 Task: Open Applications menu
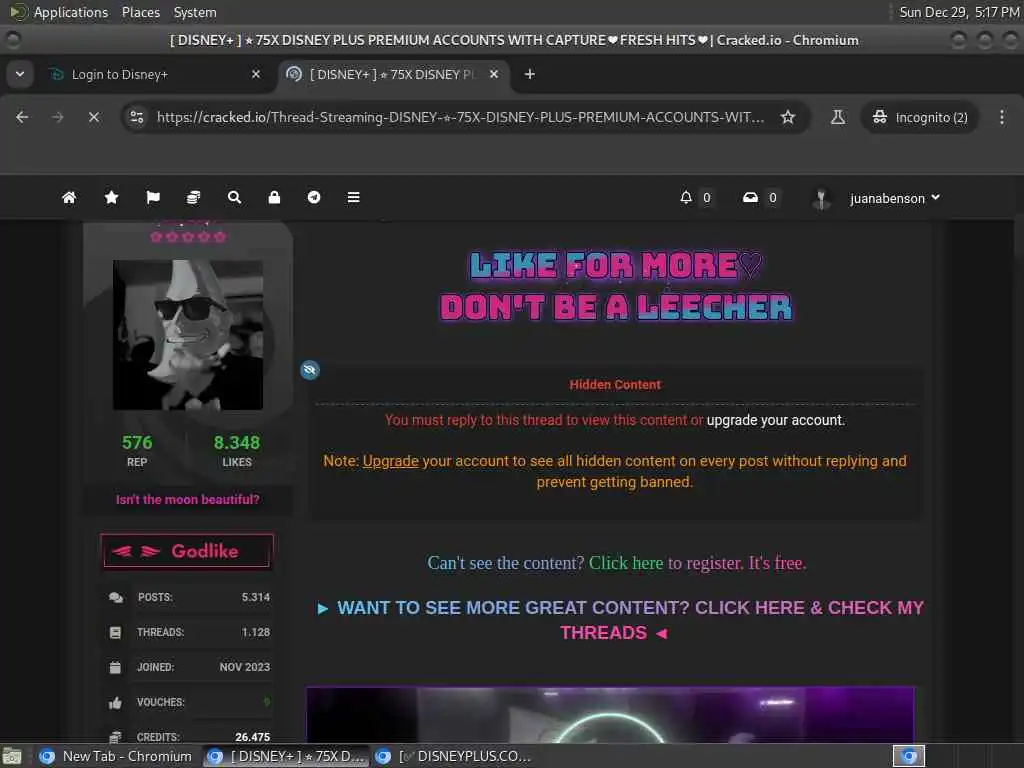tap(71, 12)
